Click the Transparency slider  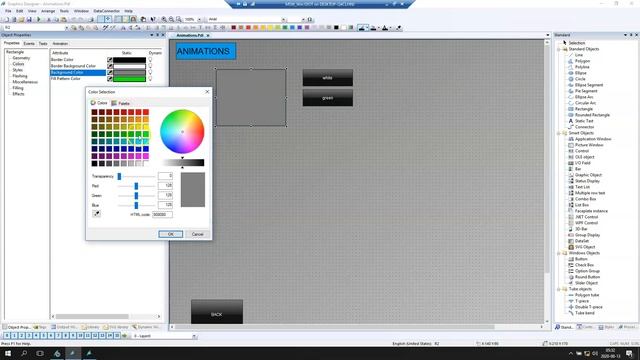tap(136, 176)
